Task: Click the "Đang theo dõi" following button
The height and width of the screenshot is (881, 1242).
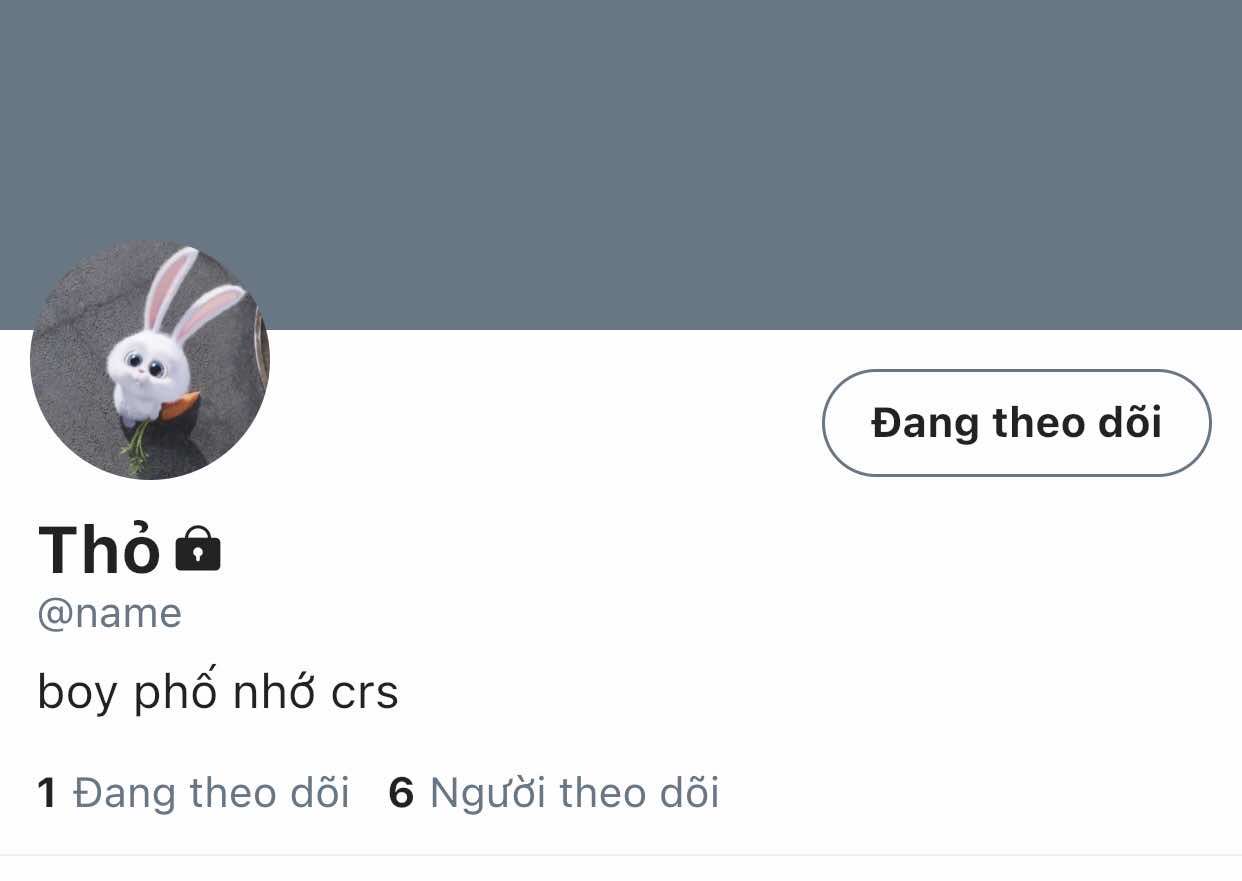Action: (1016, 423)
